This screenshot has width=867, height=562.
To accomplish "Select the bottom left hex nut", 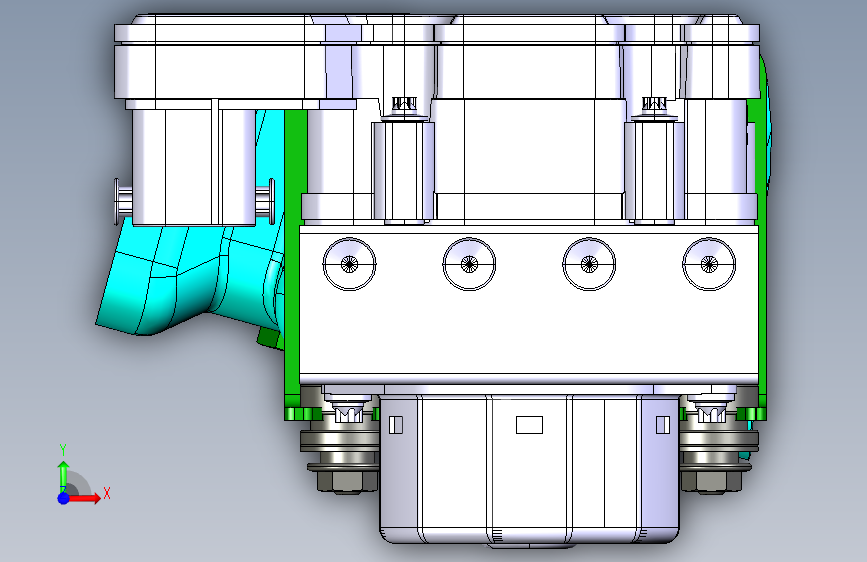I will [x=347, y=482].
